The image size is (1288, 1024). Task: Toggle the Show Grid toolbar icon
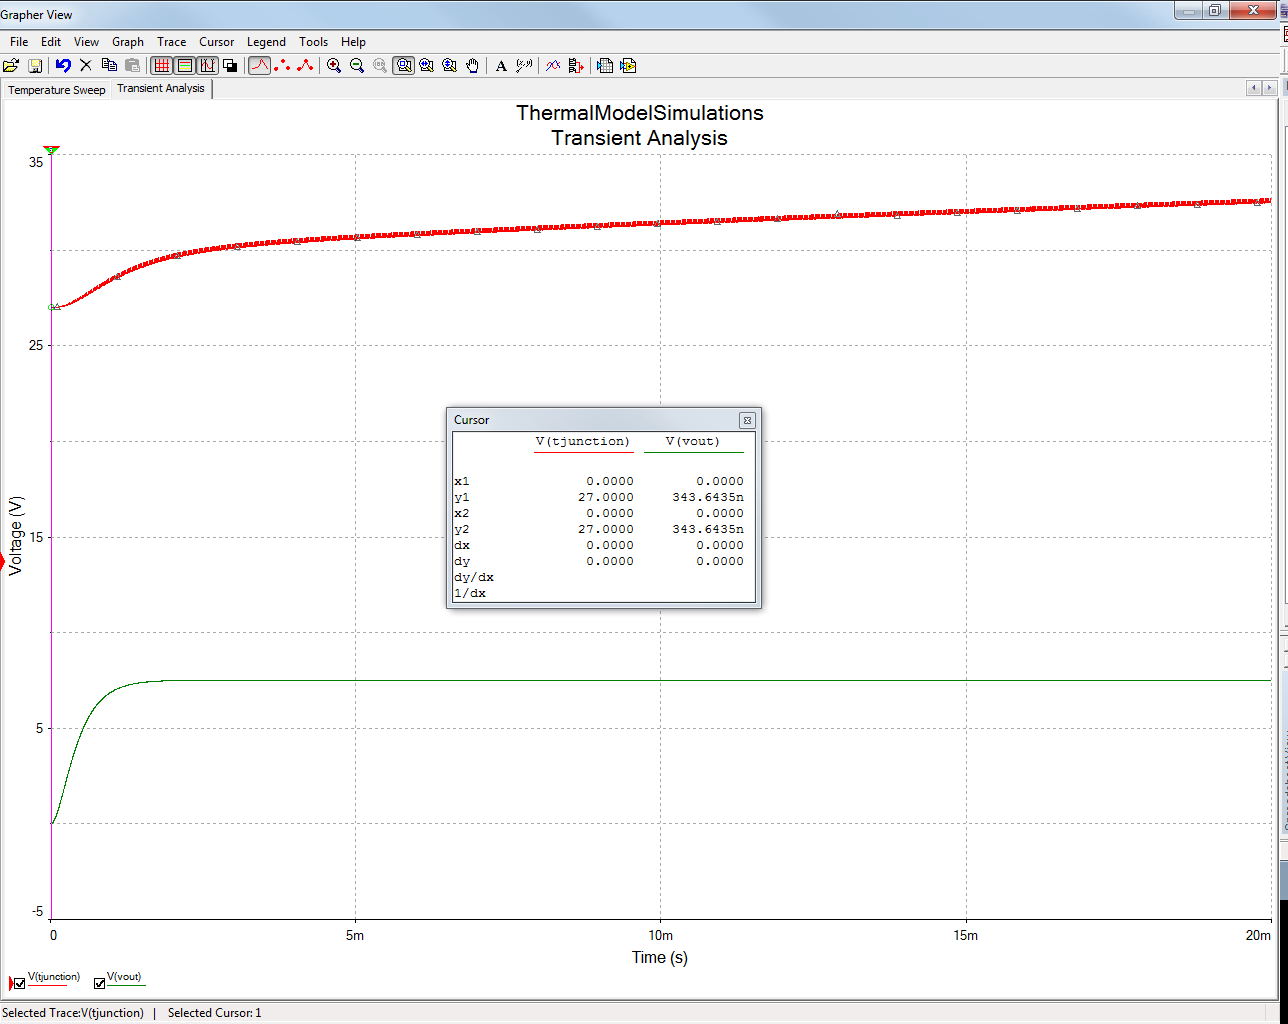[161, 66]
